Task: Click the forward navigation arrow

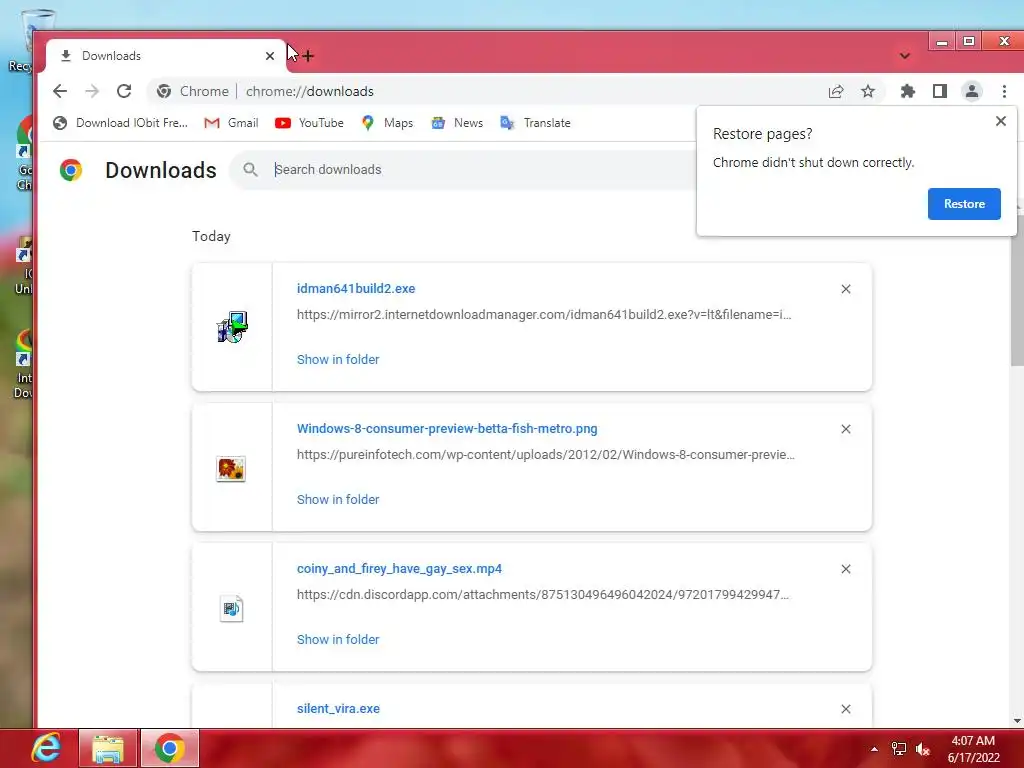Action: click(x=92, y=91)
